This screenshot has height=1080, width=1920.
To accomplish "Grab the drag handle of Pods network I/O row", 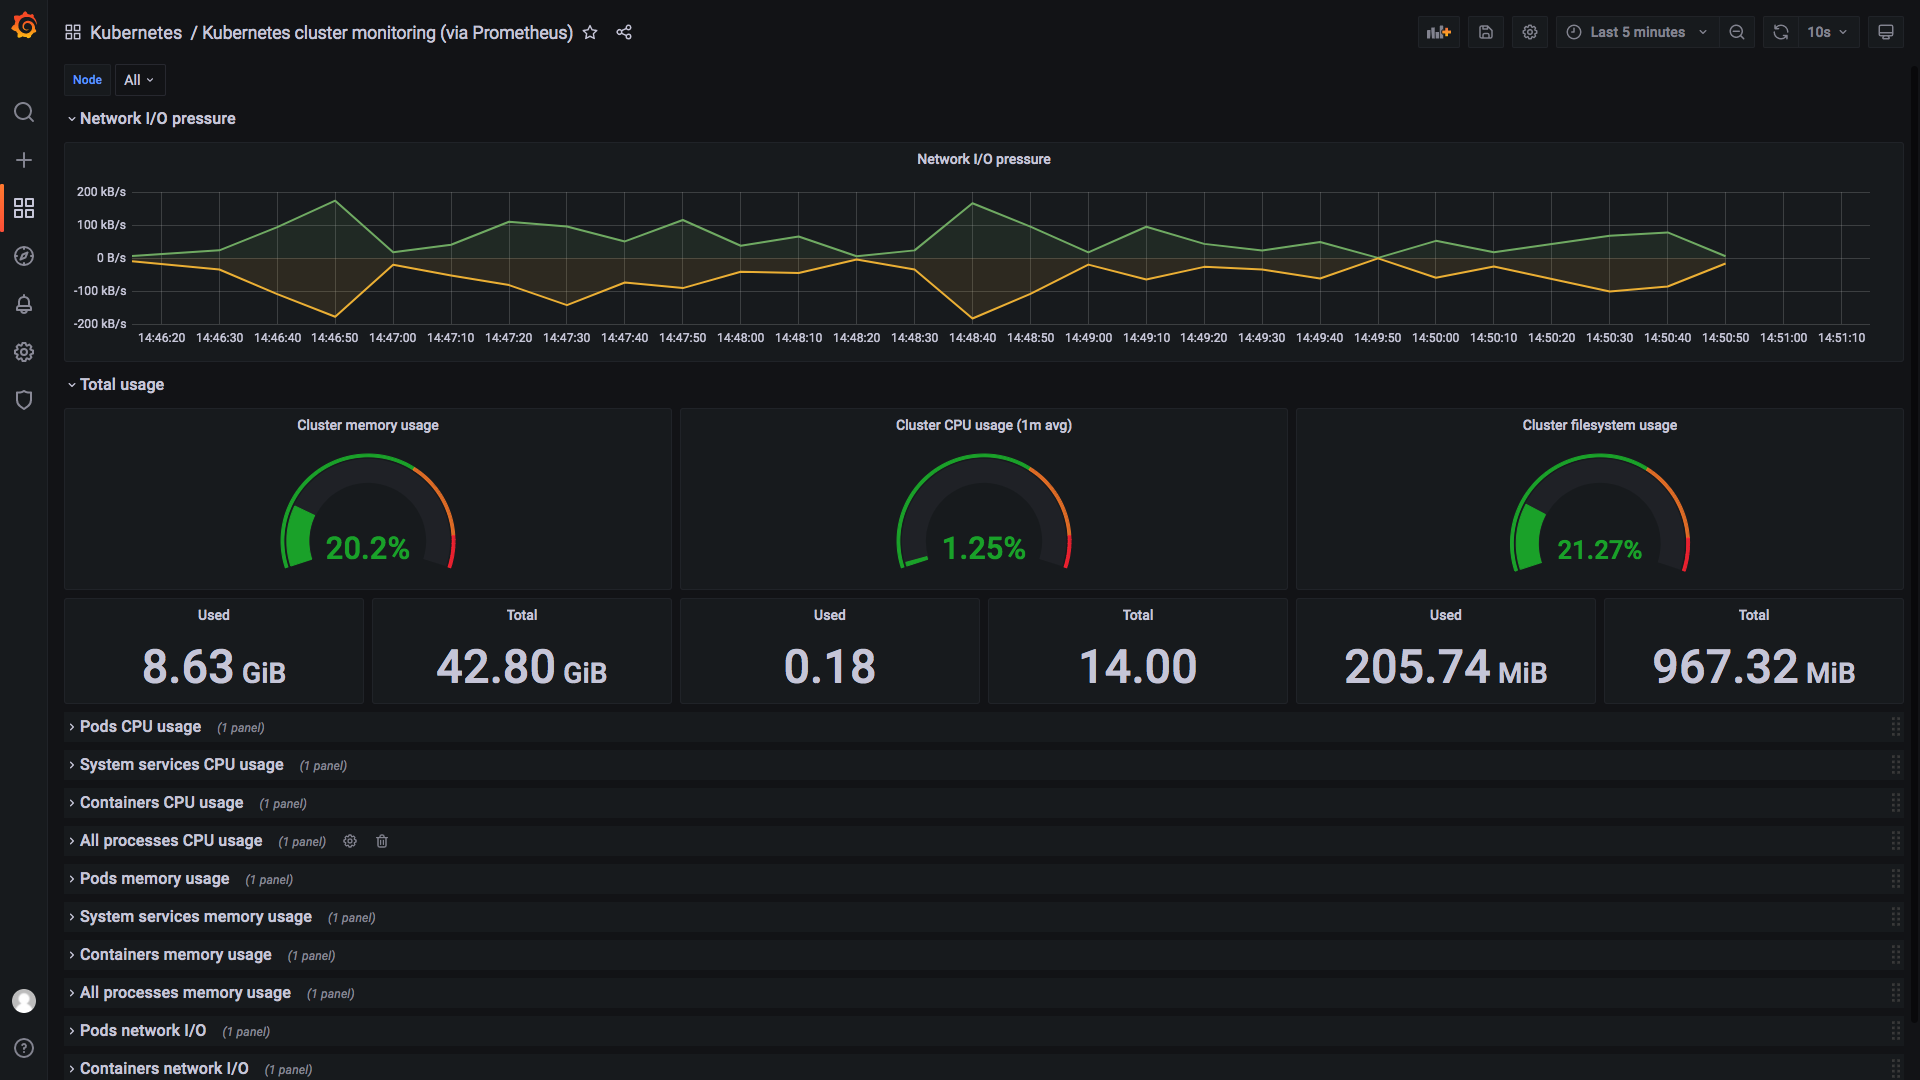I will pos(1895,1031).
